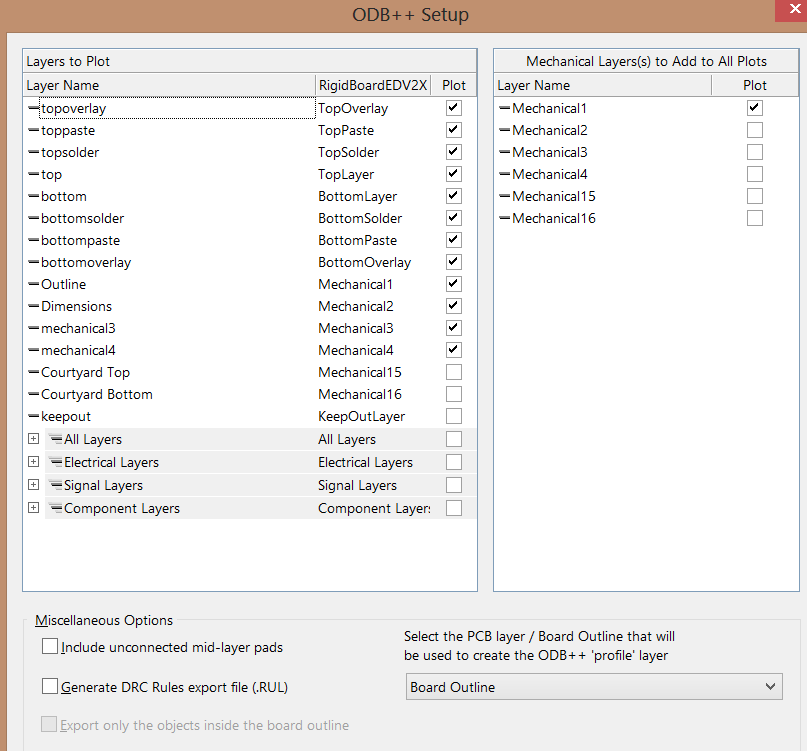807x751 pixels.
Task: Enable Plot checkbox for Mechanical3 in right panel
Action: pos(755,152)
